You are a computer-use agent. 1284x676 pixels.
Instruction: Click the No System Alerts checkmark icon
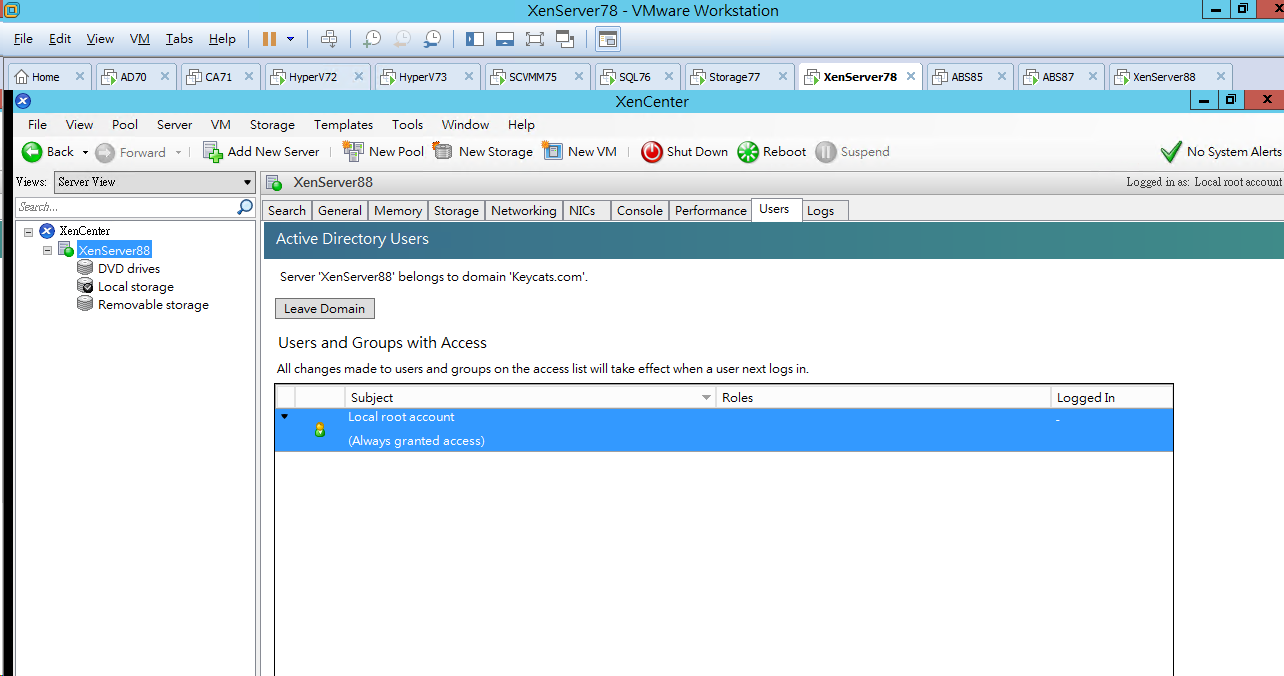tap(1171, 152)
